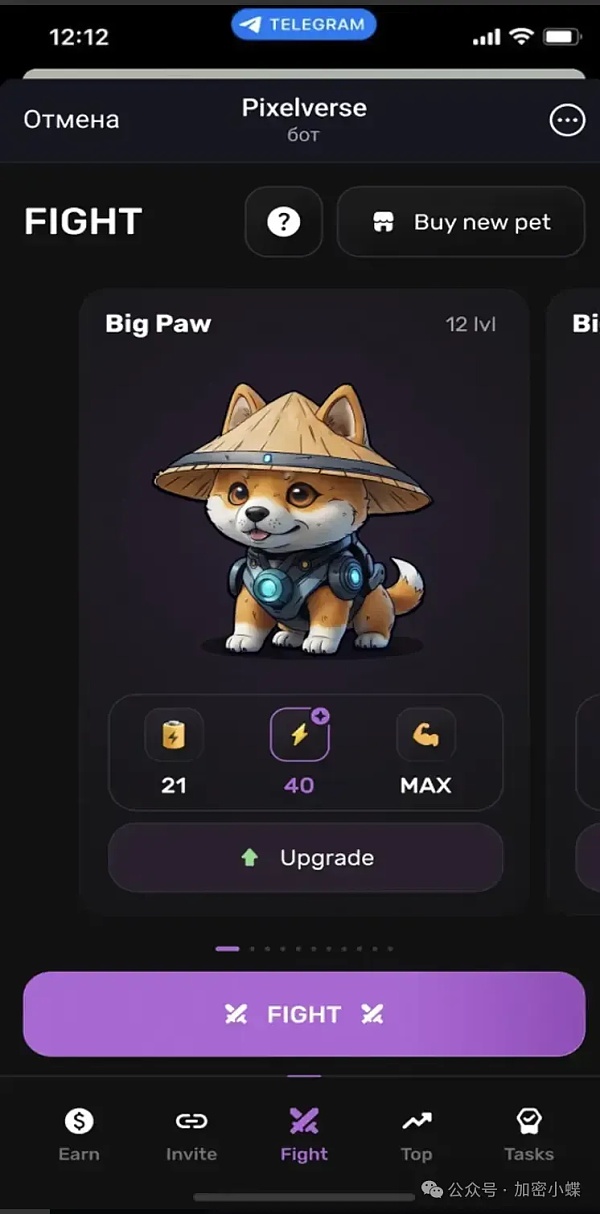The image size is (600, 1214).
Task: Tap Отмена to cancel
Action: [71, 120]
